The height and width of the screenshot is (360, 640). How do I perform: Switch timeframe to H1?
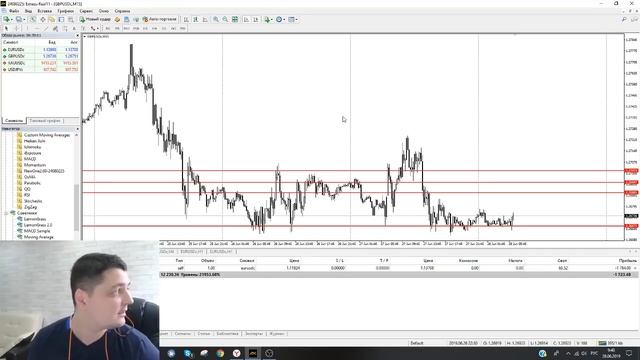point(145,29)
